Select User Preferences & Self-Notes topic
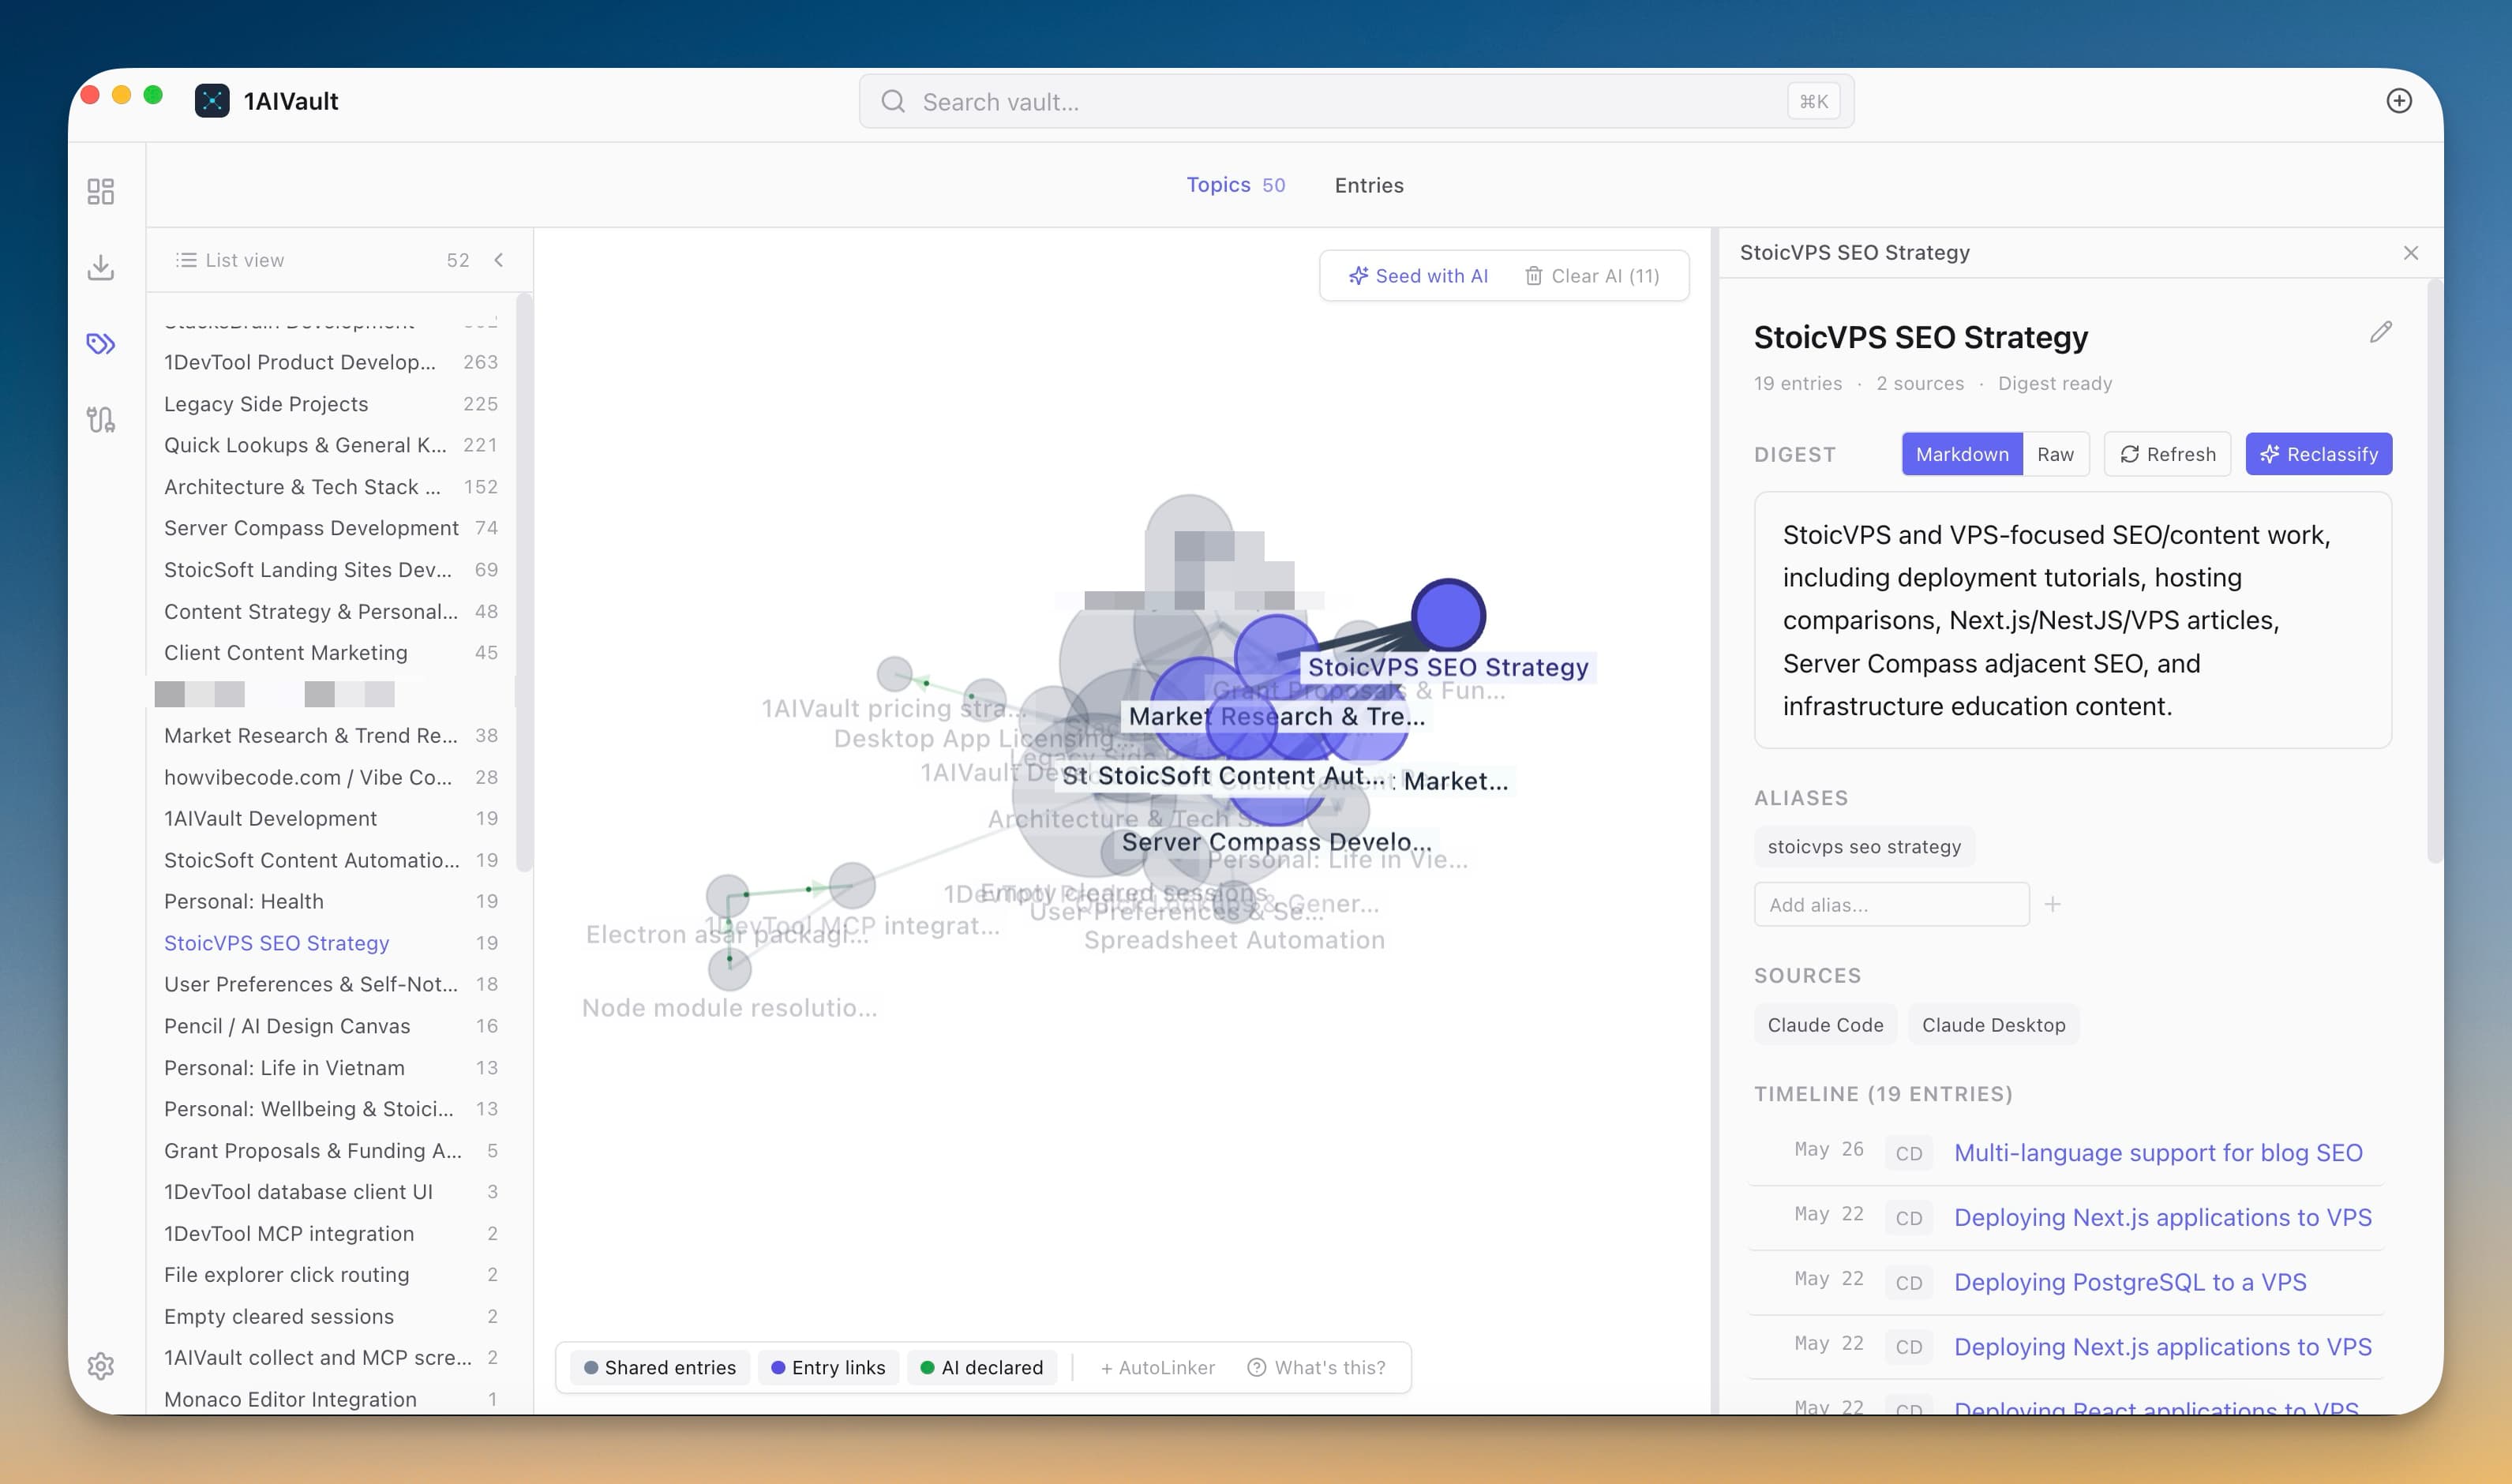Image resolution: width=2512 pixels, height=1484 pixels. (x=331, y=985)
